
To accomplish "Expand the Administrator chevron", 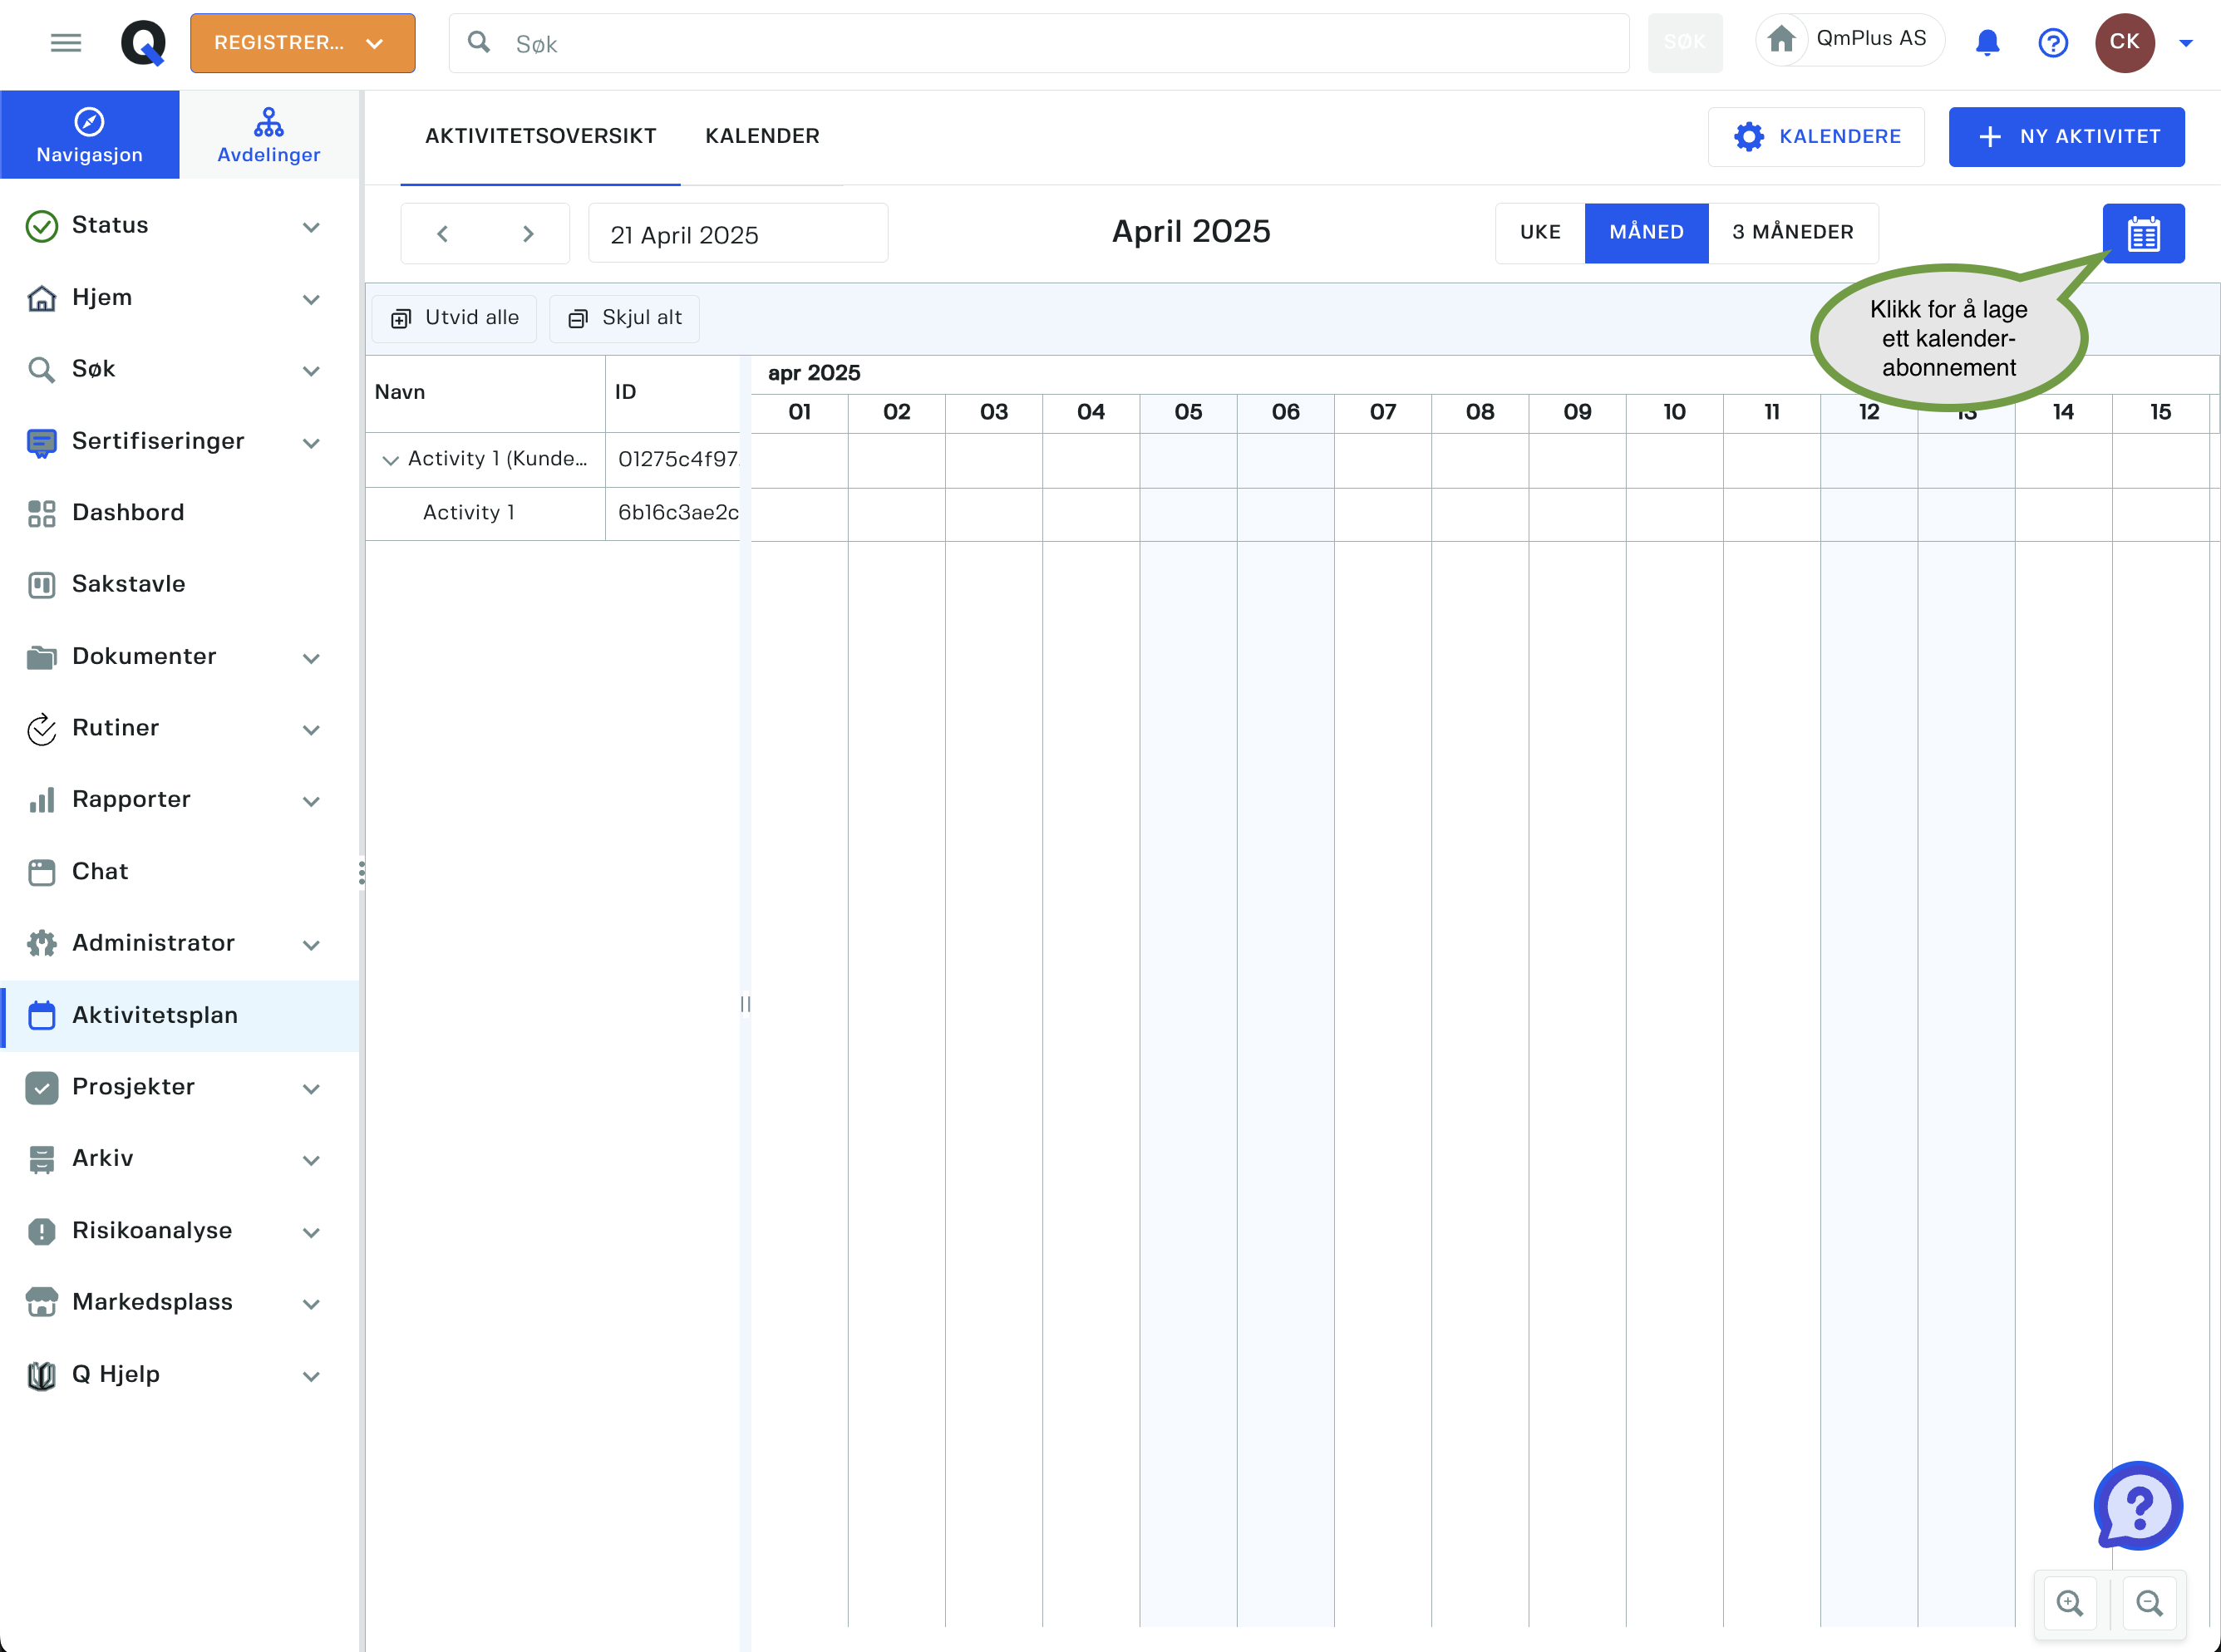I will pos(311,945).
